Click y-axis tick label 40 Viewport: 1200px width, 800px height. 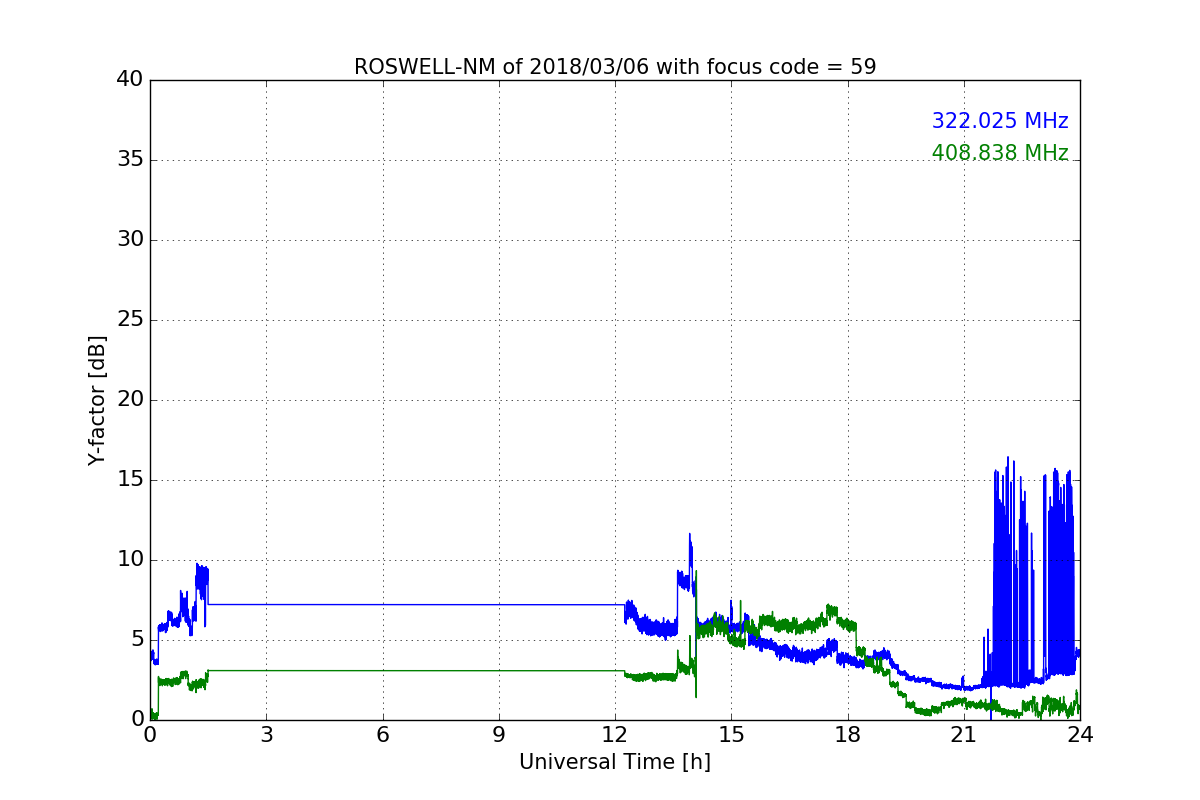[129, 80]
